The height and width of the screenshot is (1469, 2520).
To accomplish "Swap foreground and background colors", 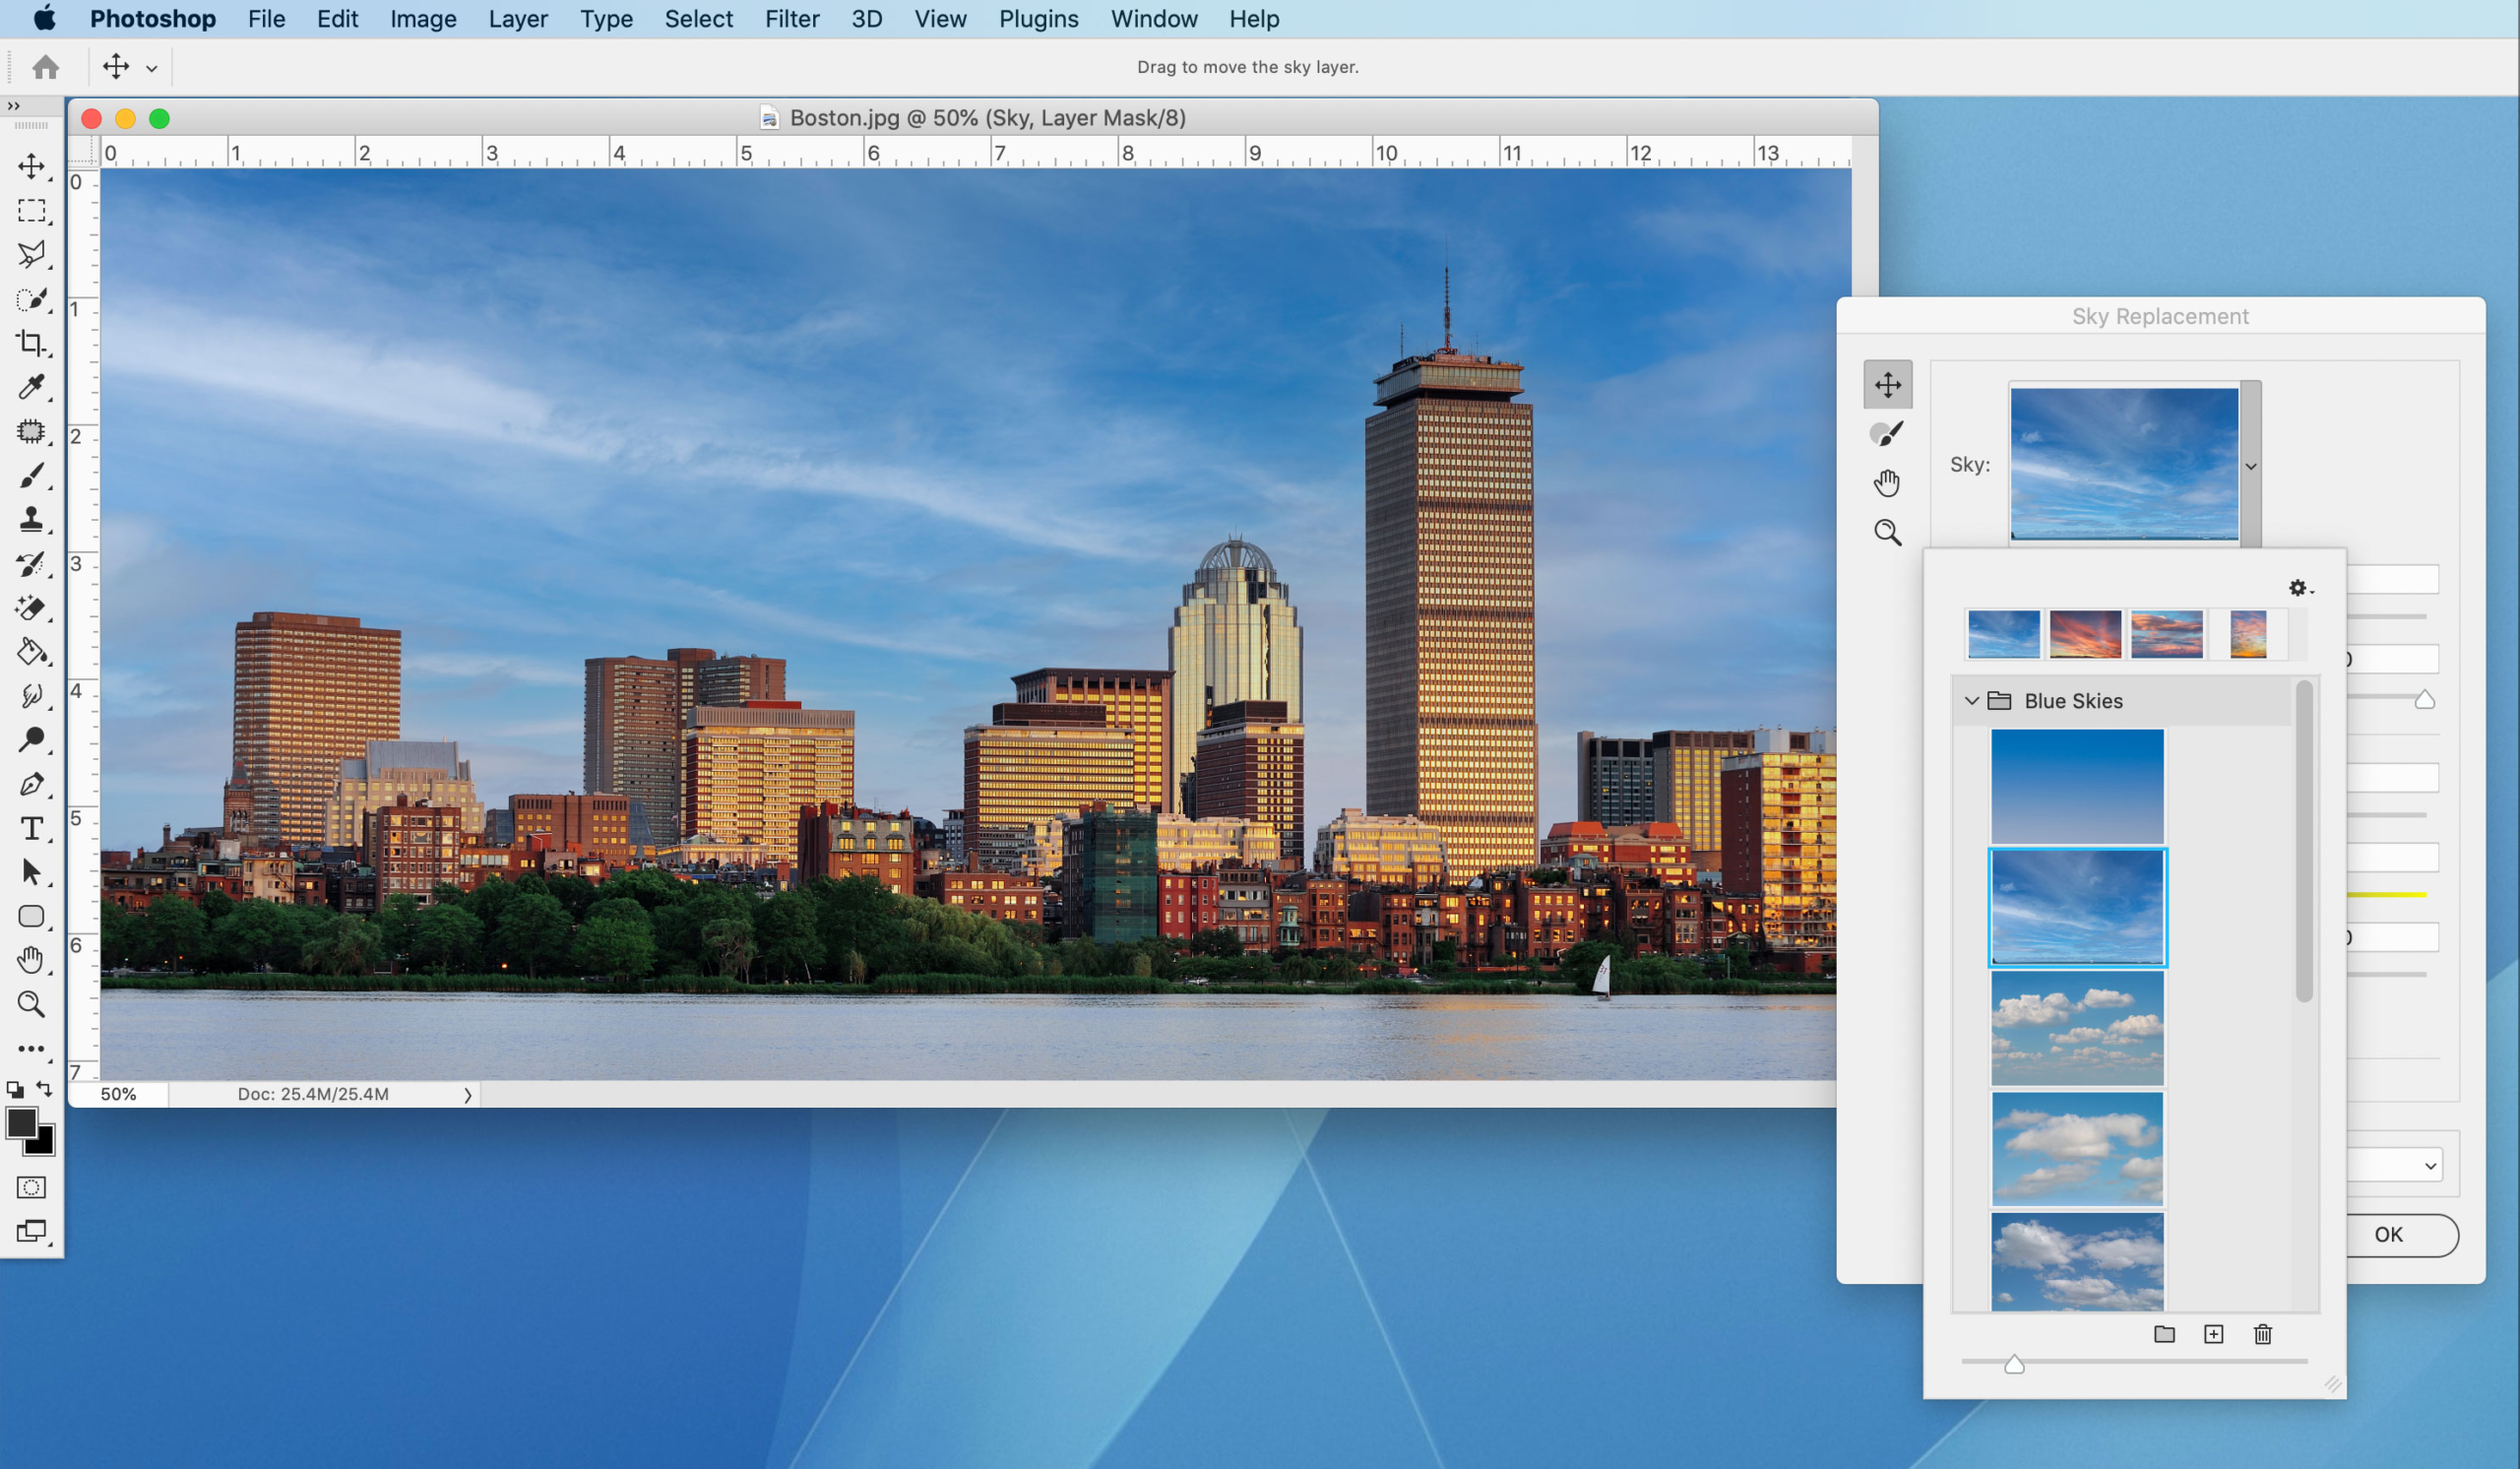I will (x=44, y=1088).
